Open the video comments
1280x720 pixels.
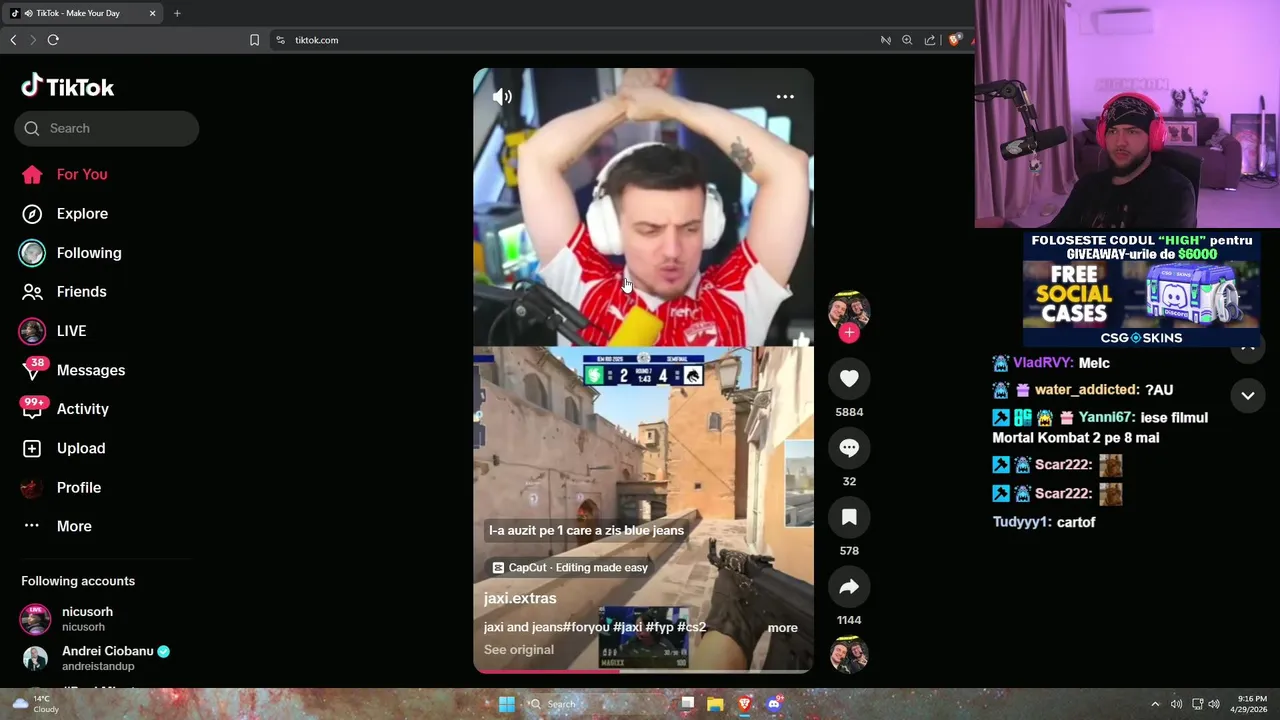point(849,448)
